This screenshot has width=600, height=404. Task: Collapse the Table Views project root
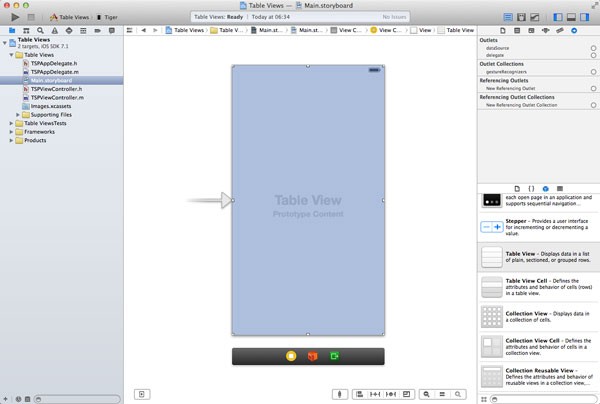click(x=5, y=43)
